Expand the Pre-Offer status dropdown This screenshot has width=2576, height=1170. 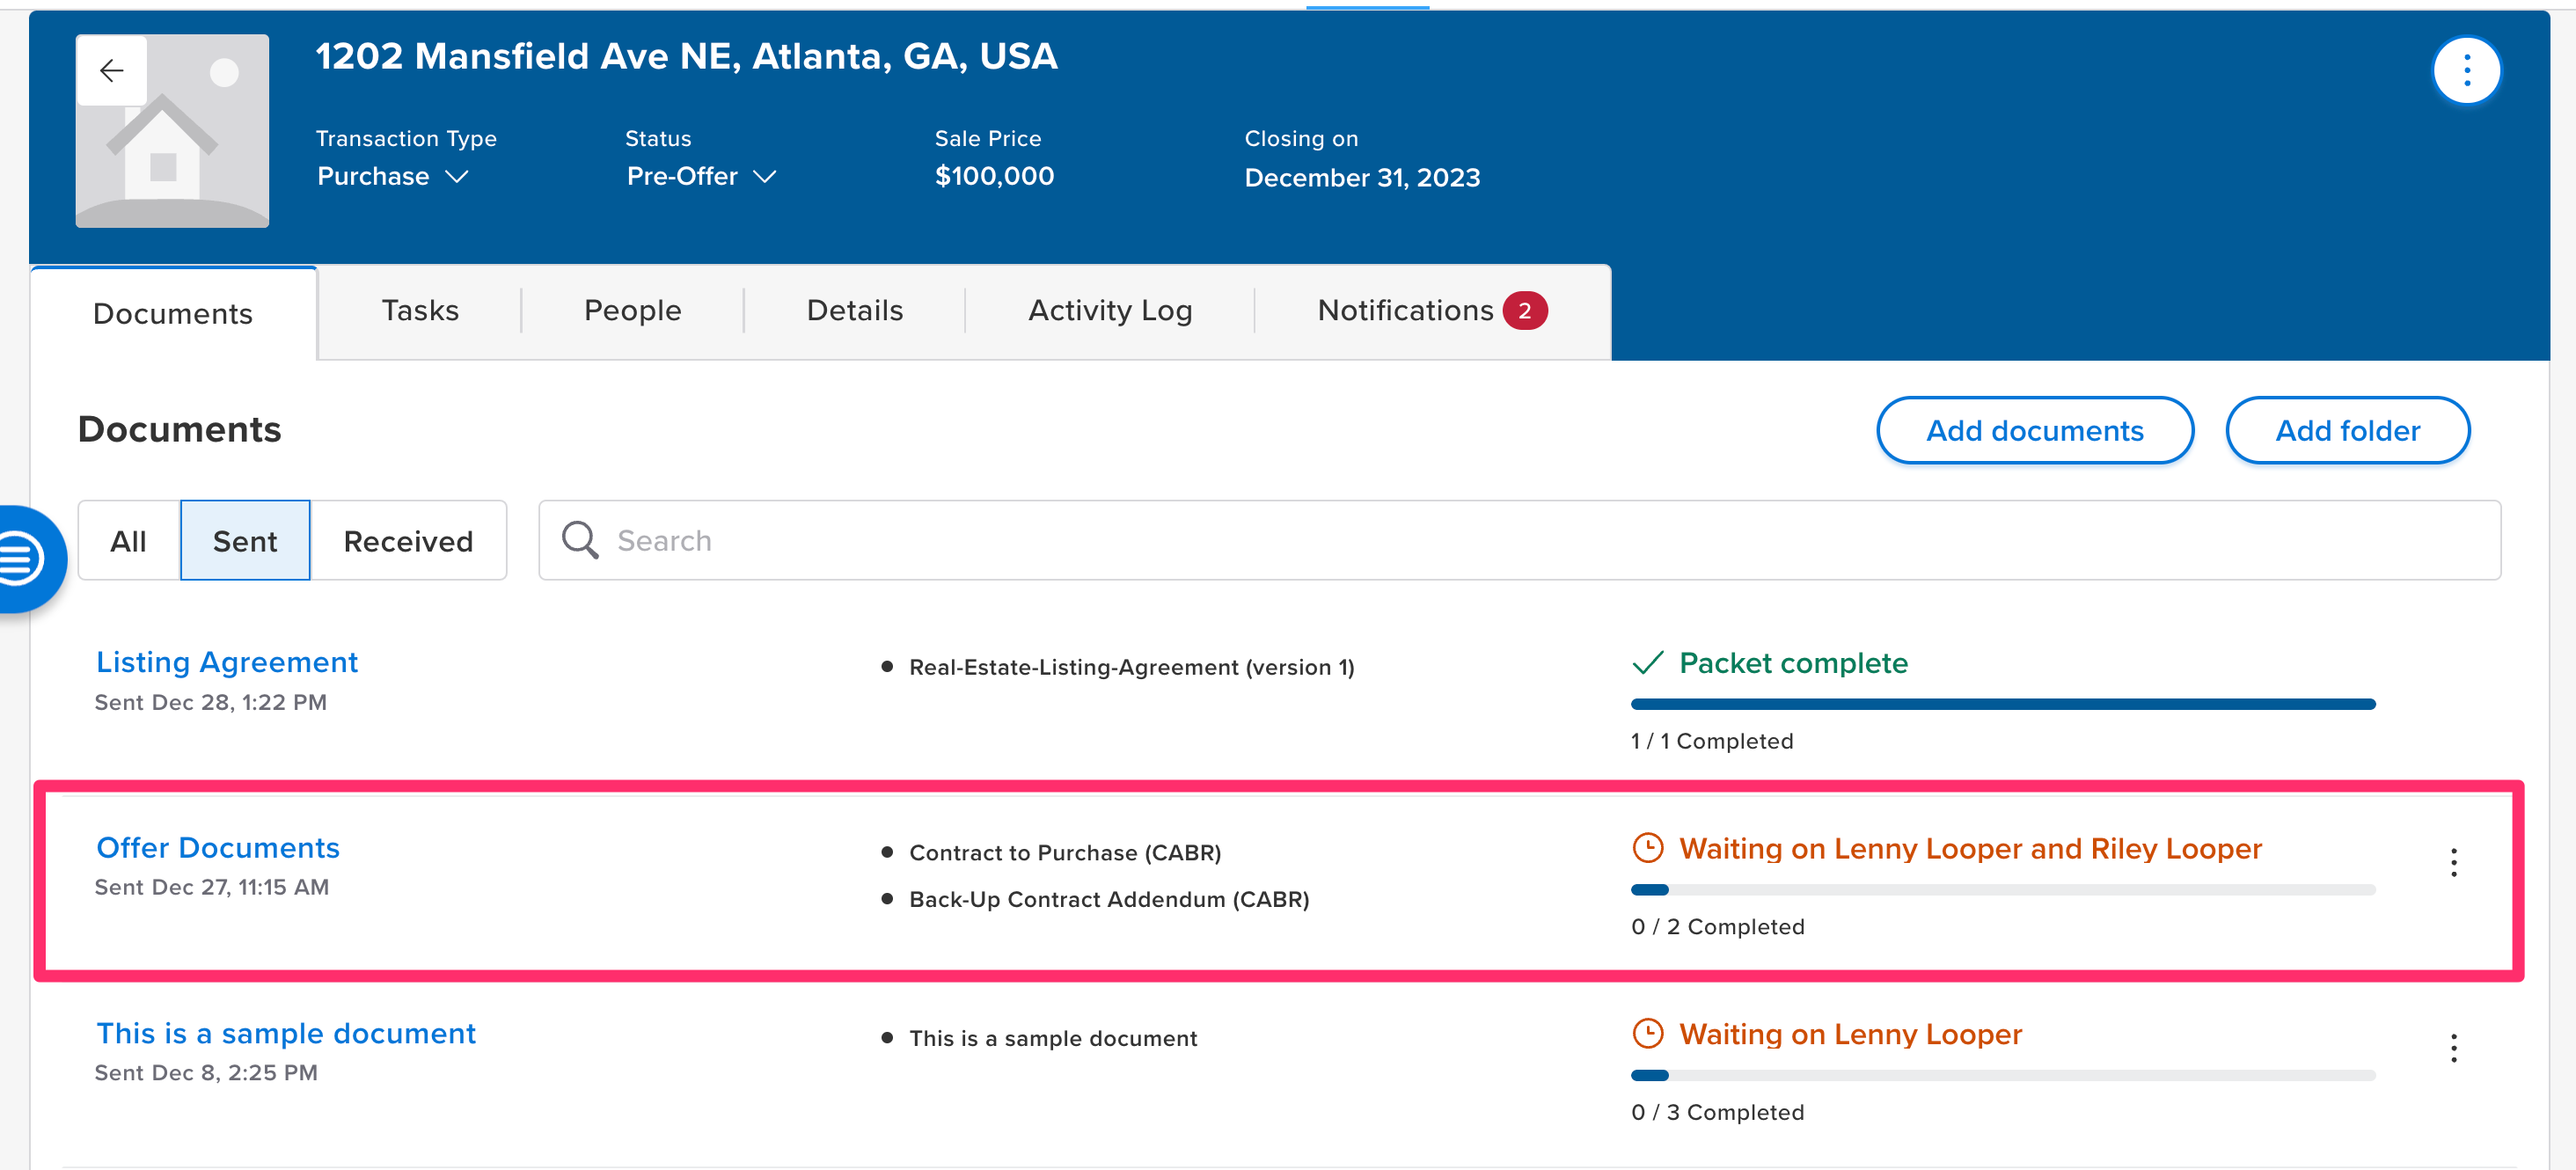click(x=700, y=177)
